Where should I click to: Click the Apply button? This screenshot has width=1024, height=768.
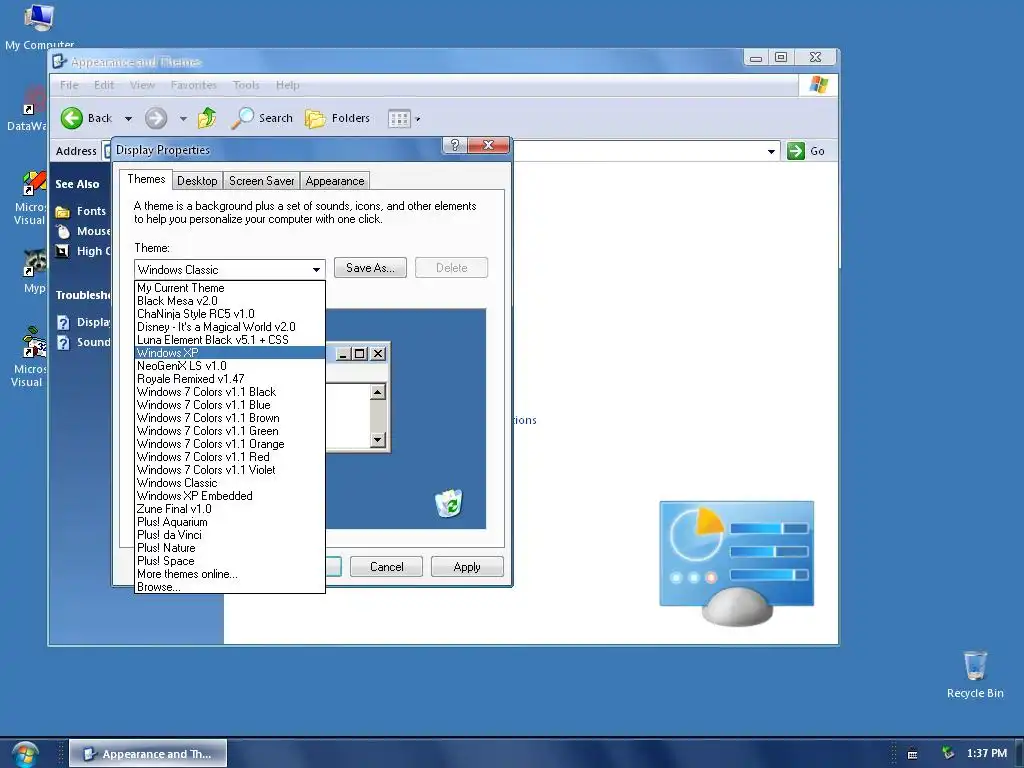(x=467, y=567)
